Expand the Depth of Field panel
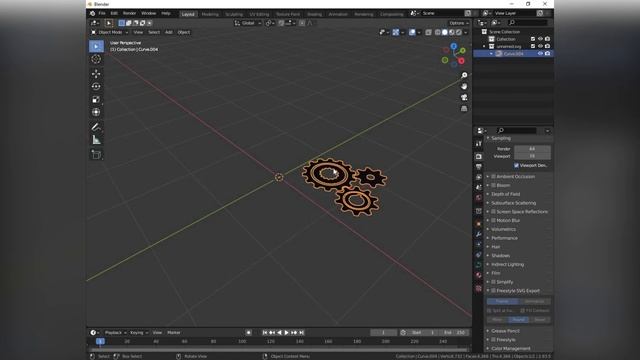The image size is (640, 360). coord(505,194)
